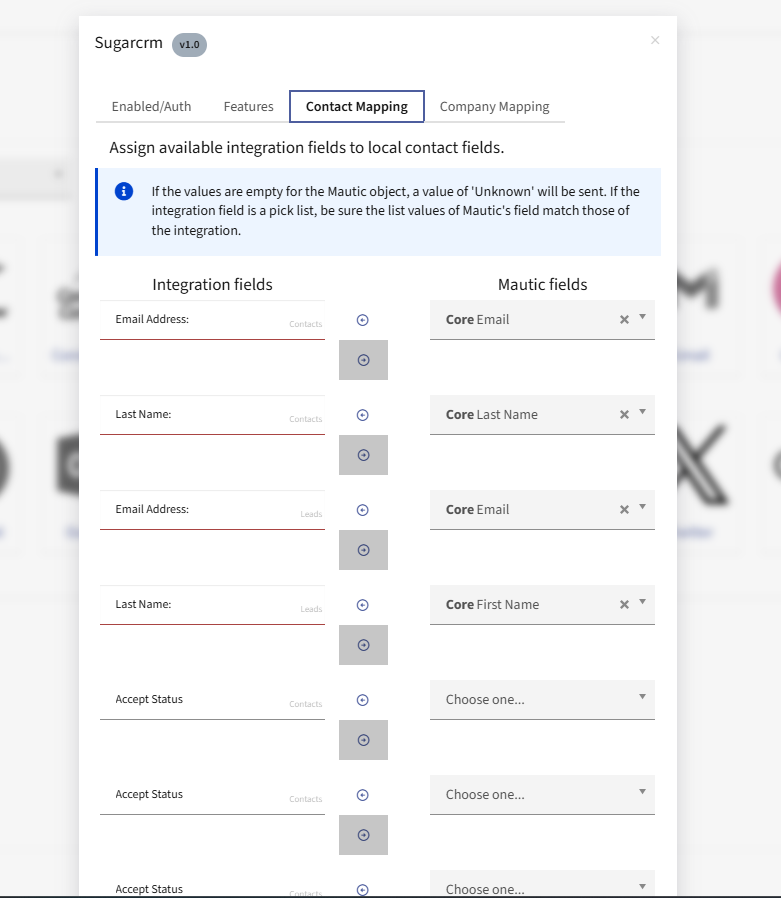This screenshot has width=781, height=898.
Task: Close the Sugarcrm dialog with the X
Action: 655,40
